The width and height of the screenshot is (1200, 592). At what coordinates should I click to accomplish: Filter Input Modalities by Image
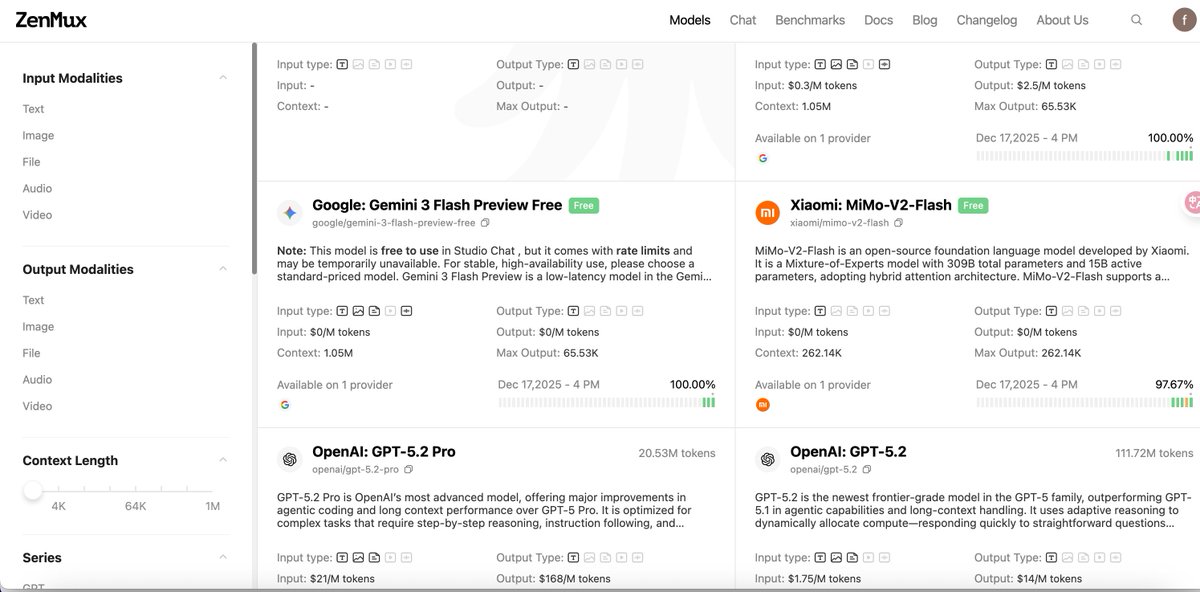(x=39, y=135)
